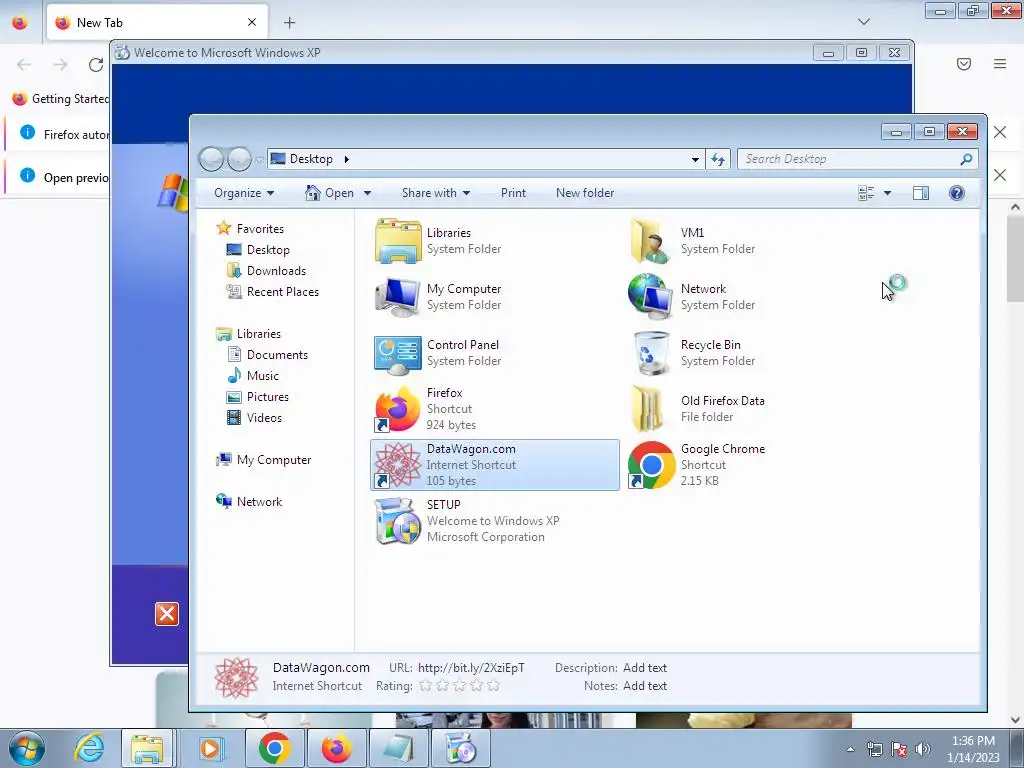Open Documents library in sidebar
Viewport: 1024px width, 768px height.
tap(267, 355)
